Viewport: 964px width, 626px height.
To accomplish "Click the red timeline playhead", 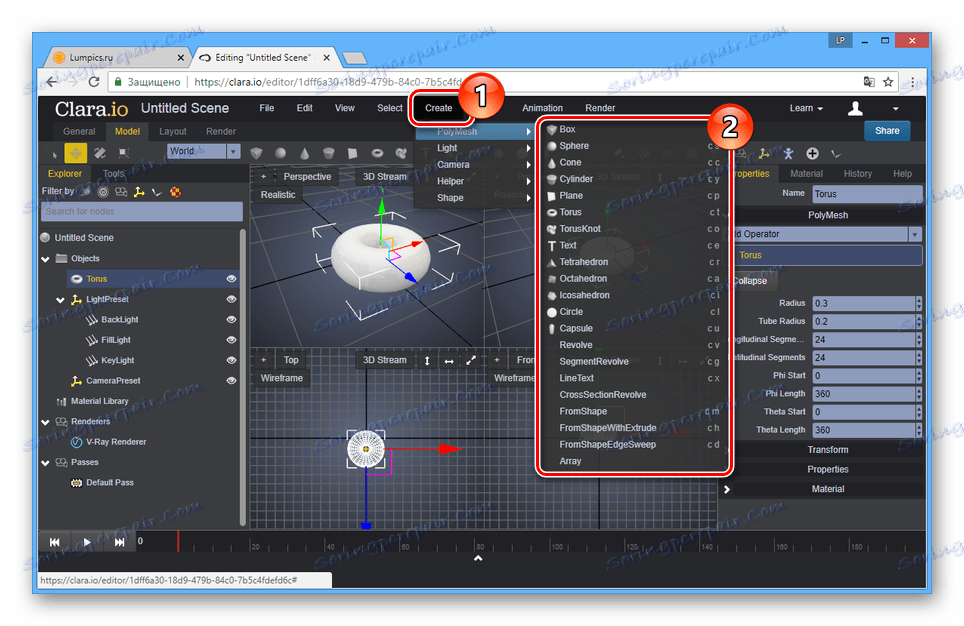I will (x=178, y=542).
